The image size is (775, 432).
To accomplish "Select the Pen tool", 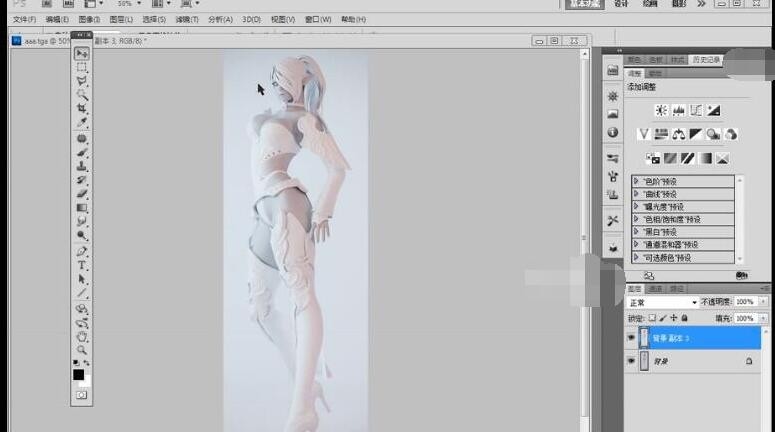I will 82,252.
